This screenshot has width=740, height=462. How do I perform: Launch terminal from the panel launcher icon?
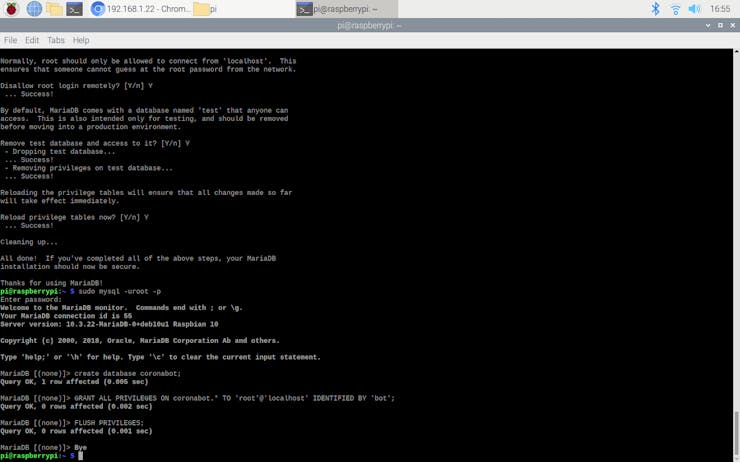[75, 8]
